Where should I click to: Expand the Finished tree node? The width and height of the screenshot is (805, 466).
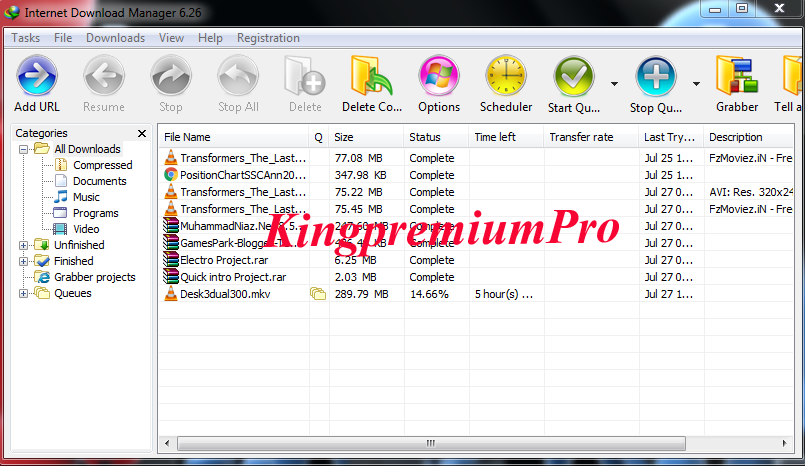[23, 261]
